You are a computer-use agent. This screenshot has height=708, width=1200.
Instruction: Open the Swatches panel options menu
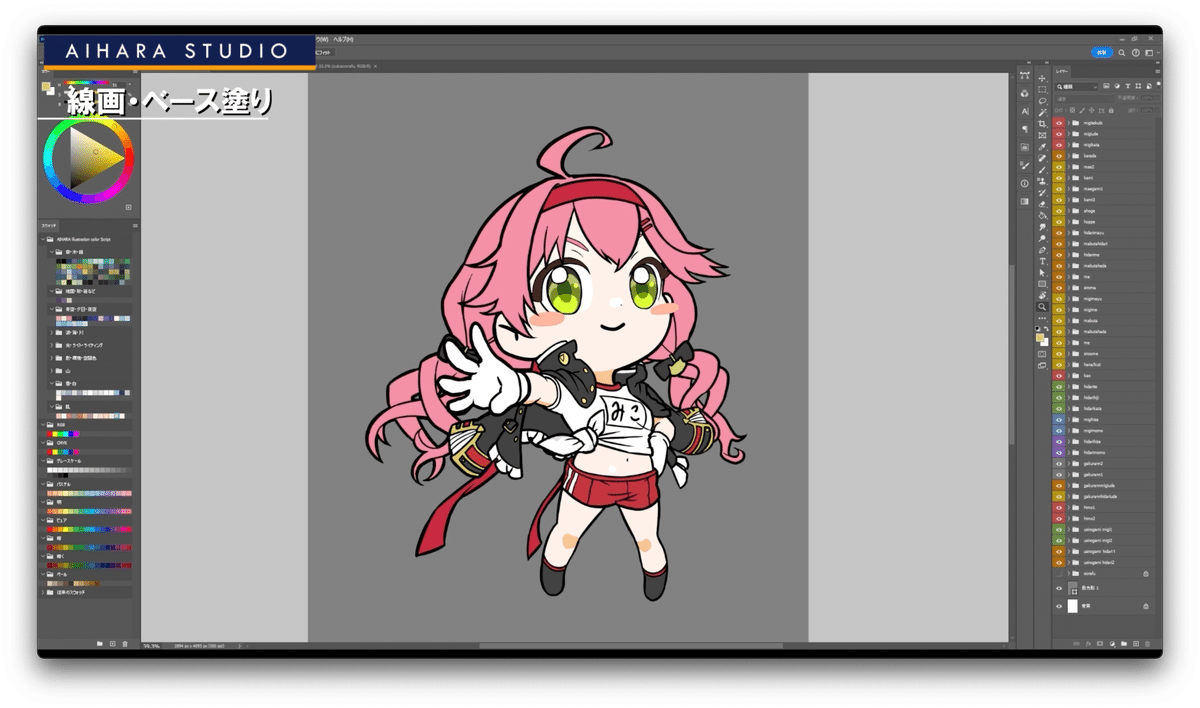[x=135, y=226]
